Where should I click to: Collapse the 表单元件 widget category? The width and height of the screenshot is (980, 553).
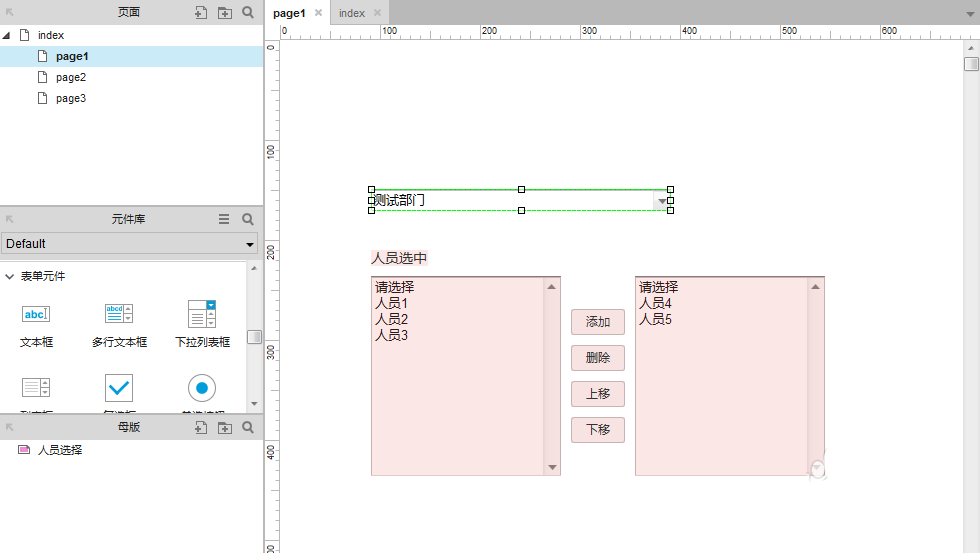click(x=9, y=276)
